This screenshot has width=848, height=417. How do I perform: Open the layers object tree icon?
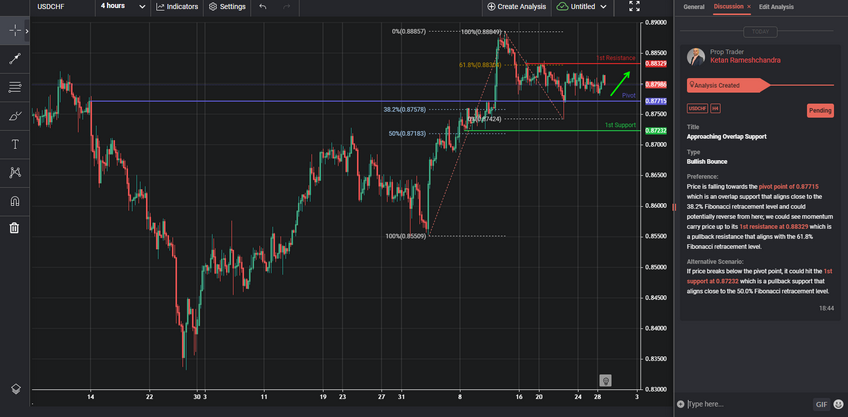(x=16, y=389)
